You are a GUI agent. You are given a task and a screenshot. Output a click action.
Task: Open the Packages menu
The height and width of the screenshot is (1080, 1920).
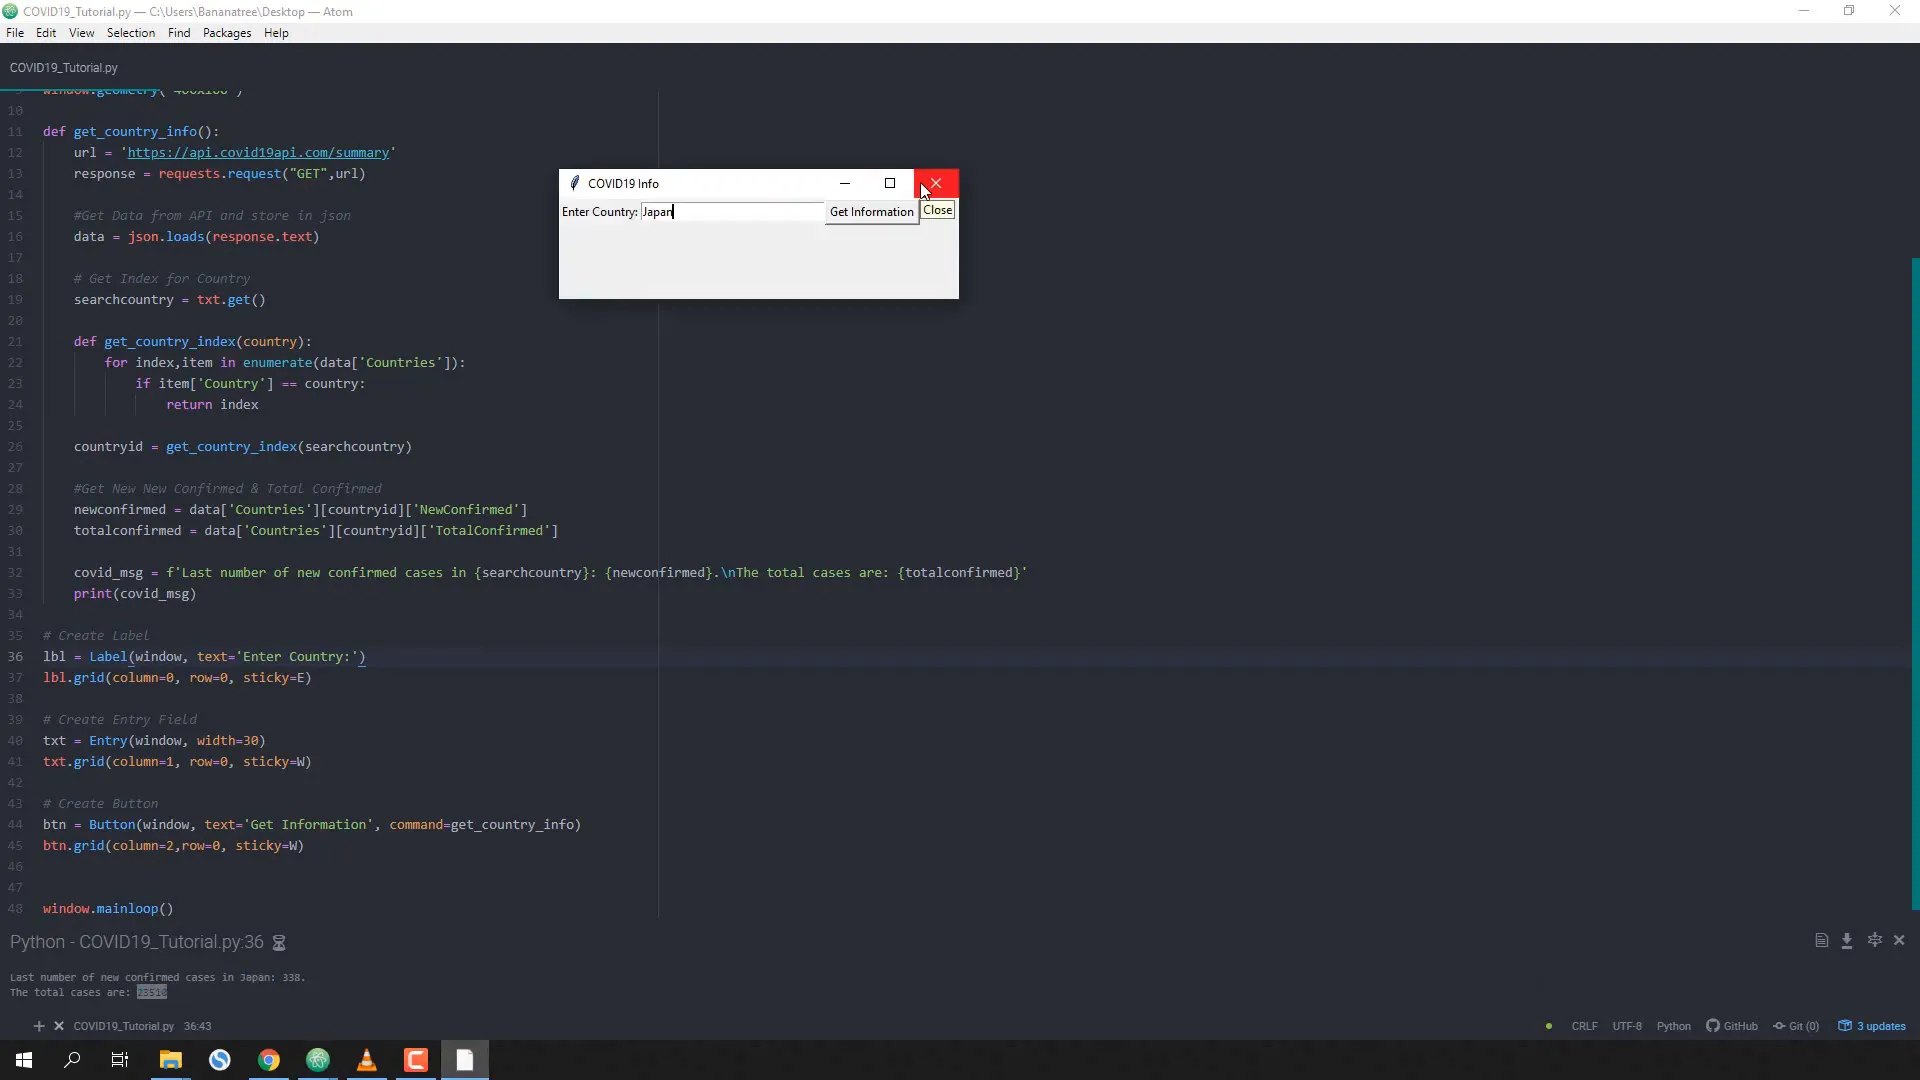click(227, 33)
